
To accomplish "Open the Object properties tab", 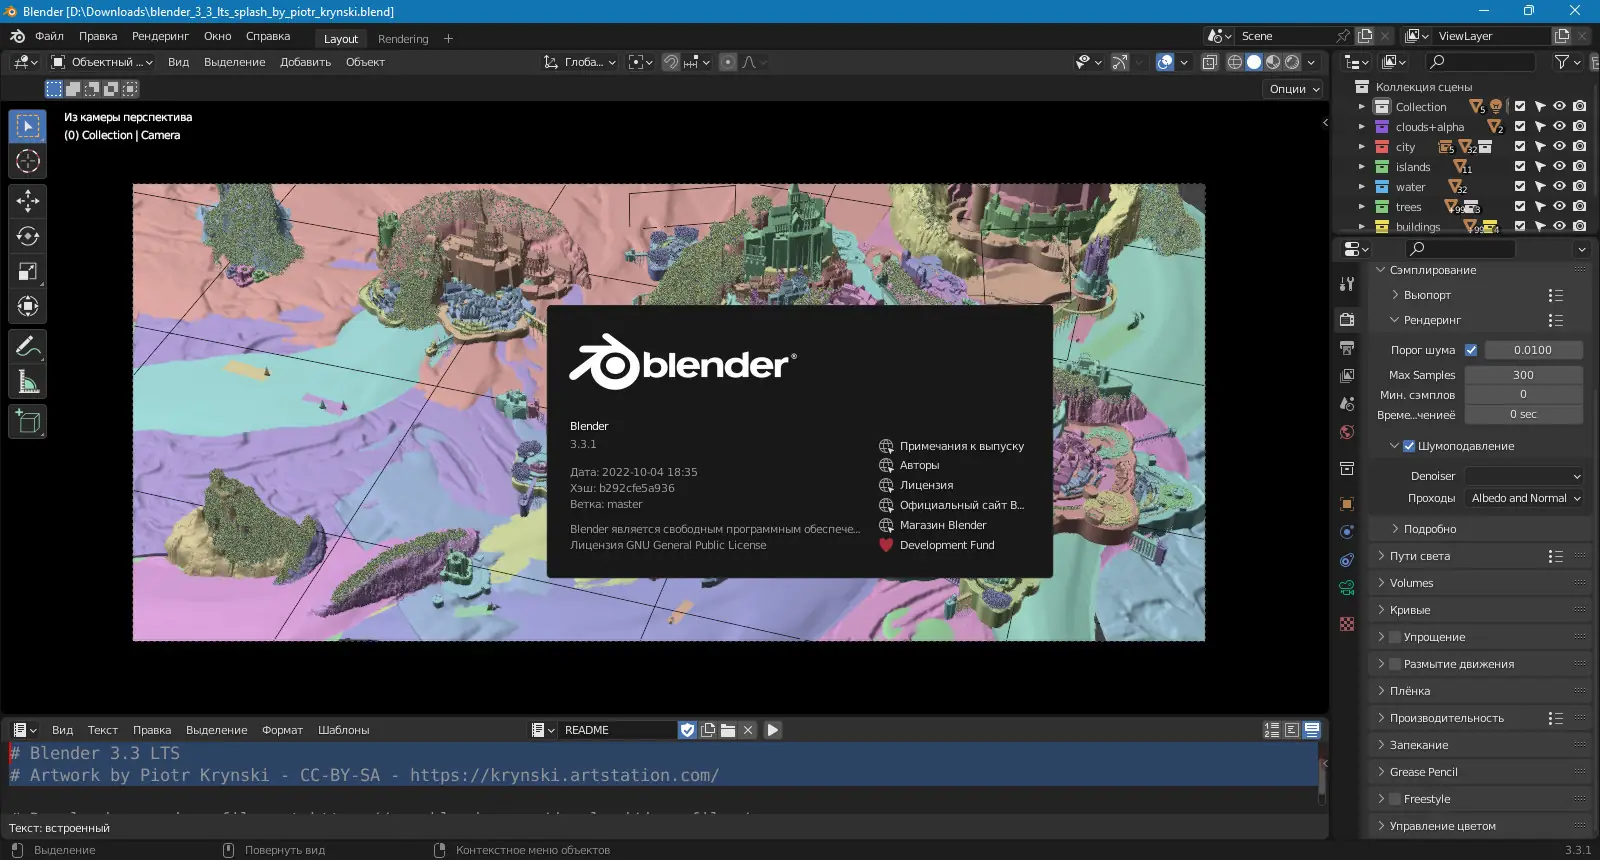I will (x=1347, y=504).
